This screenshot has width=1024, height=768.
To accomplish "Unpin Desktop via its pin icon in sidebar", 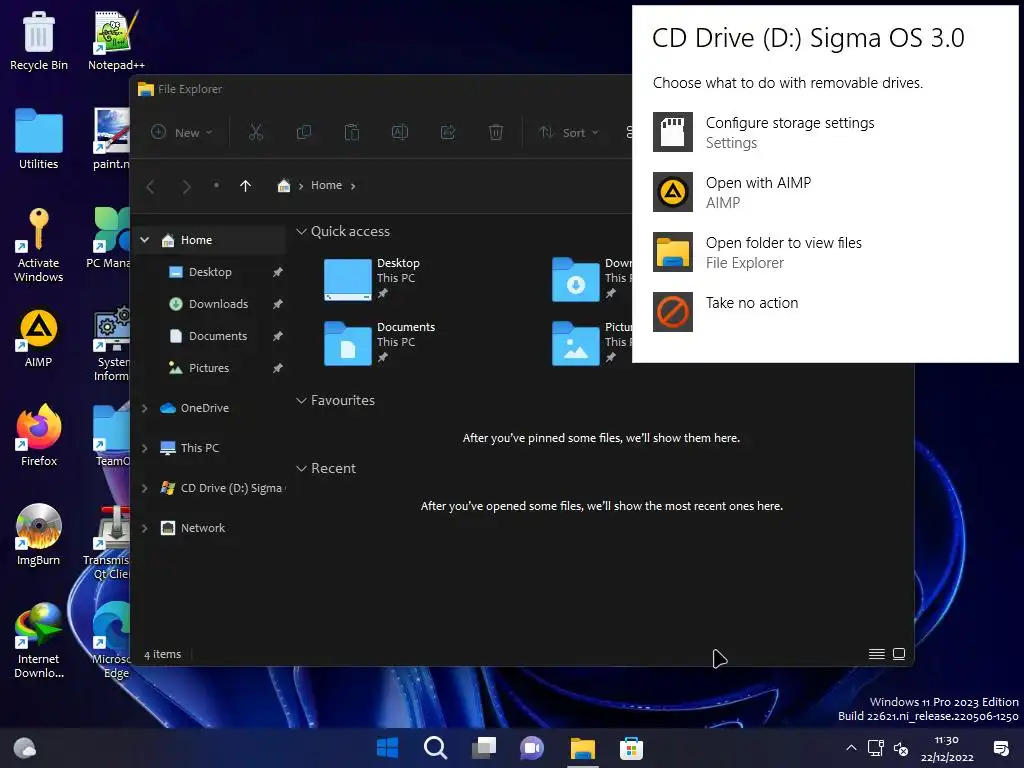I will coord(278,272).
